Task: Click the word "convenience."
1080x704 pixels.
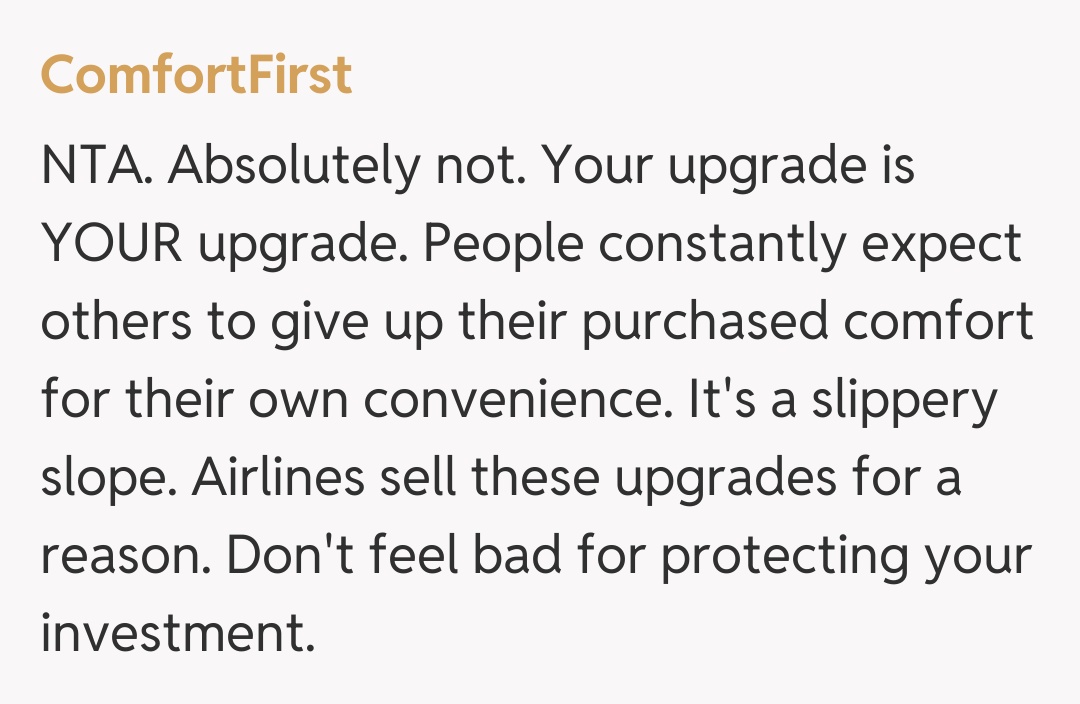Action: tap(519, 400)
